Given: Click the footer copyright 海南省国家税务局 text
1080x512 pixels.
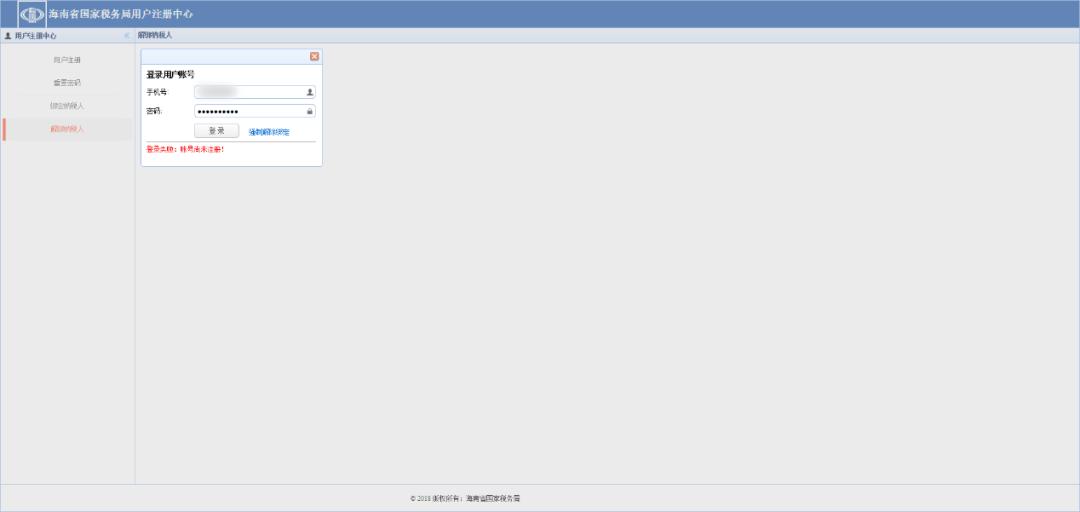Looking at the screenshot, I should [x=492, y=498].
